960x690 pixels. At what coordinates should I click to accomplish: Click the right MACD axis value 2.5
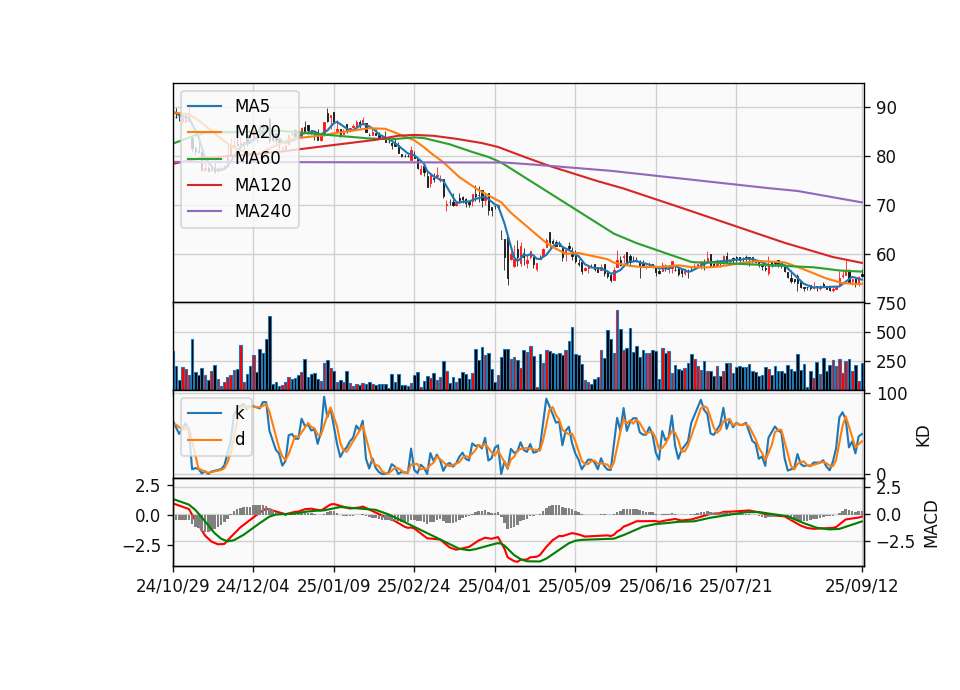click(889, 488)
